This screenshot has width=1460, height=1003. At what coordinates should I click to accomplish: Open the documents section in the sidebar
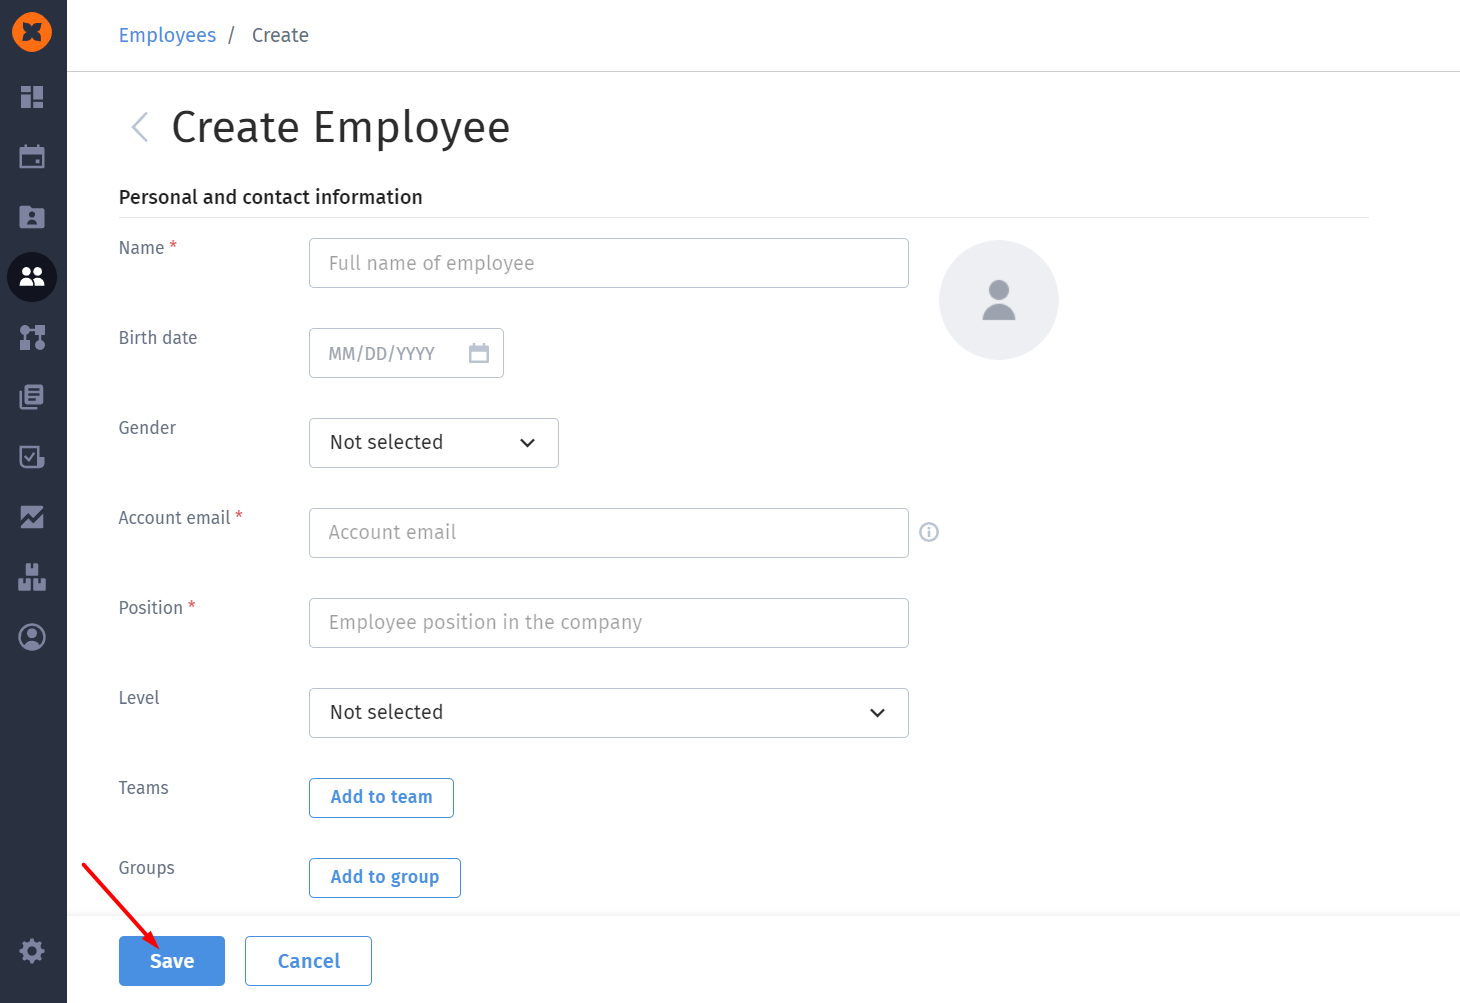[x=32, y=397]
